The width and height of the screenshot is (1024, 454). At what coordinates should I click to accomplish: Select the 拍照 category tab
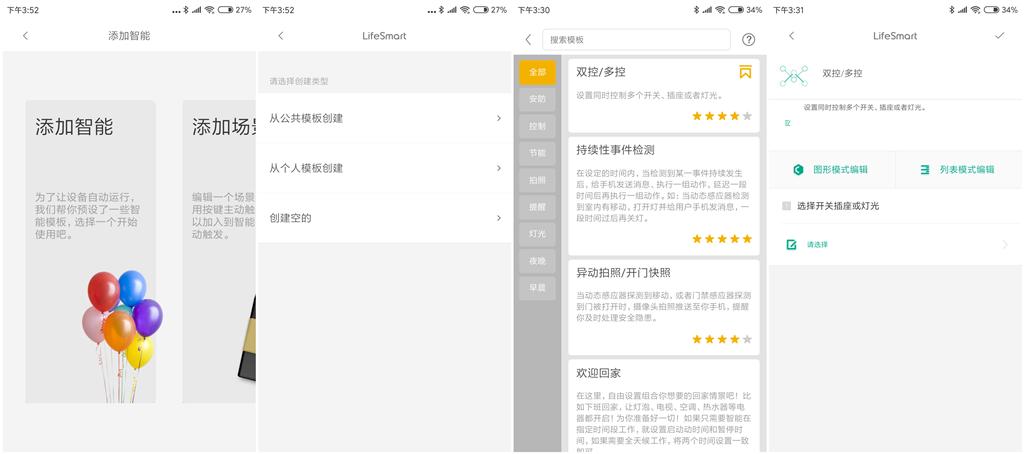pos(537,180)
